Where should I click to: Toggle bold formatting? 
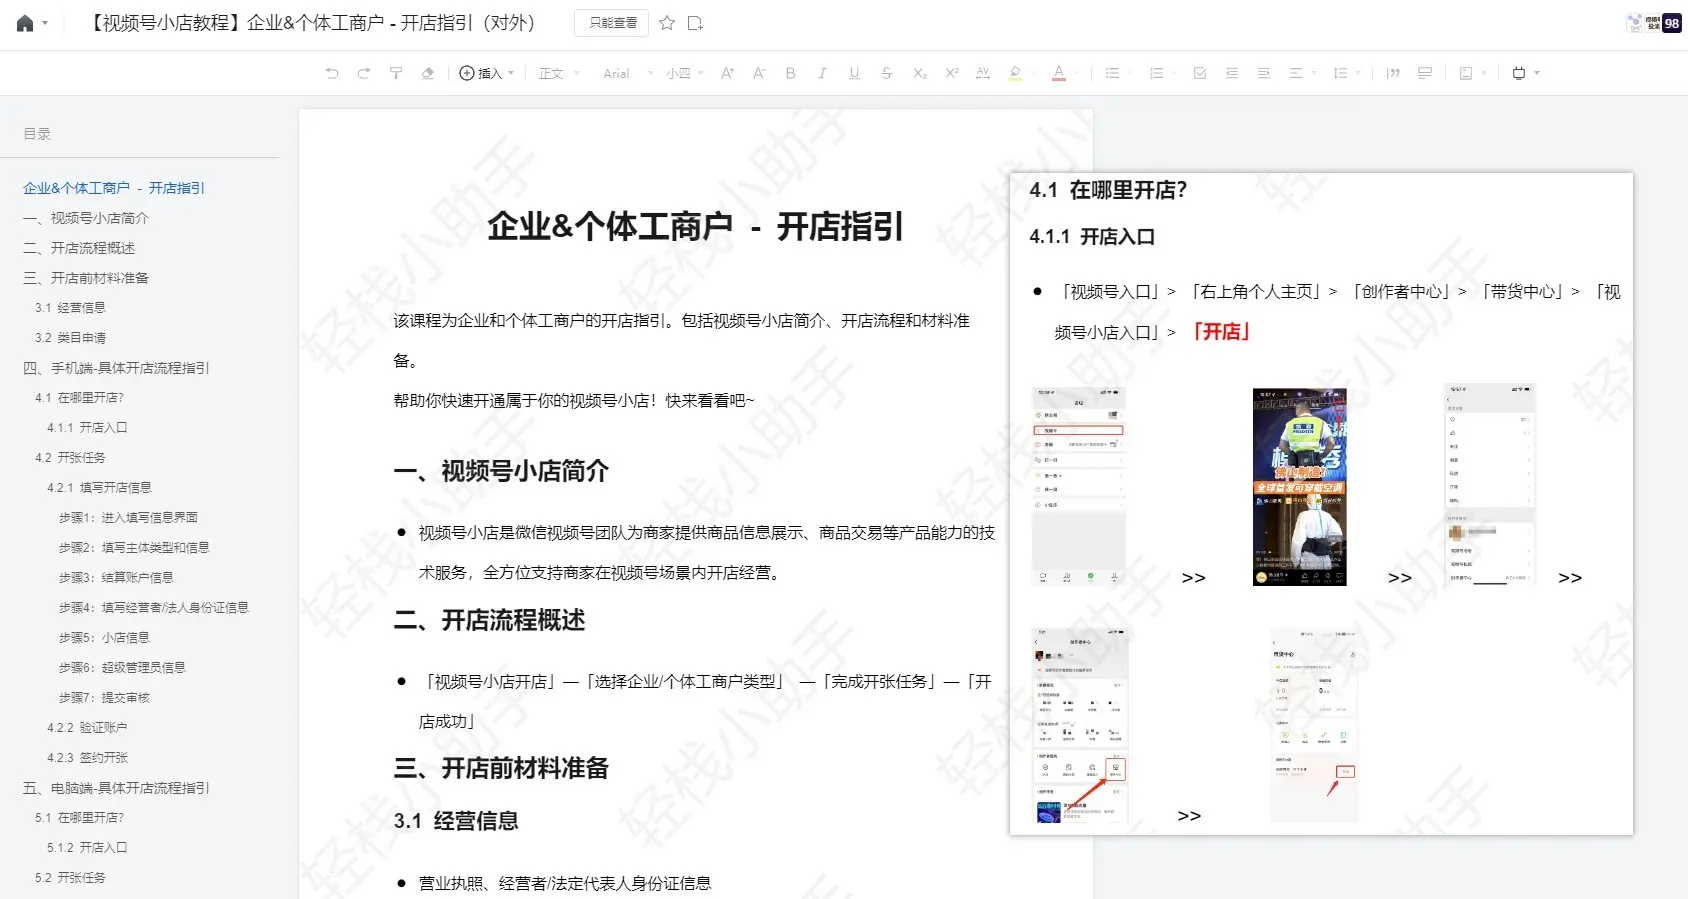click(790, 73)
